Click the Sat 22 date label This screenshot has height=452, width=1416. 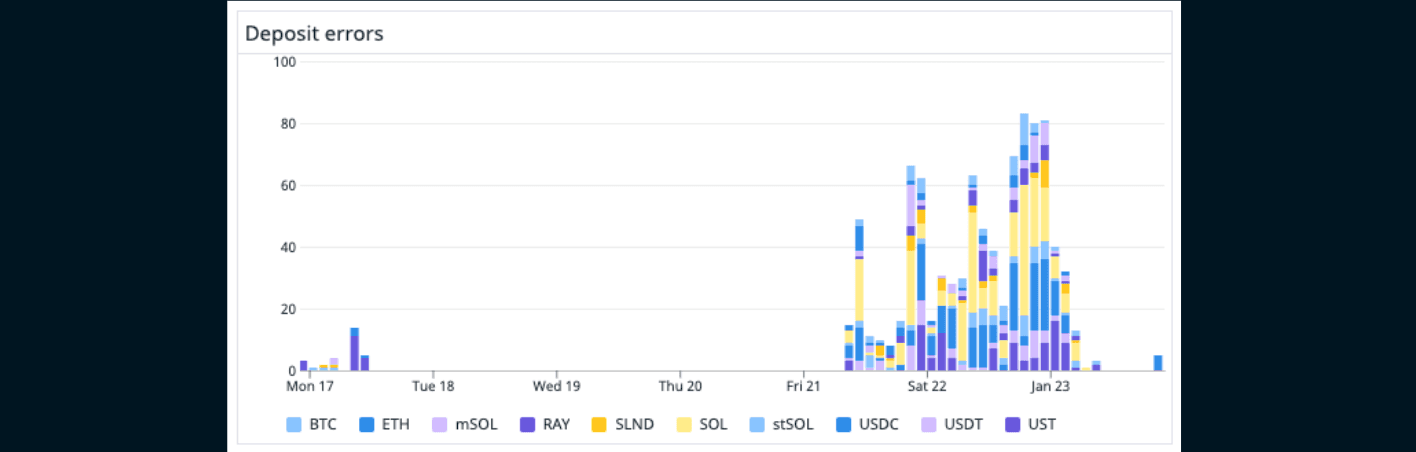[926, 386]
